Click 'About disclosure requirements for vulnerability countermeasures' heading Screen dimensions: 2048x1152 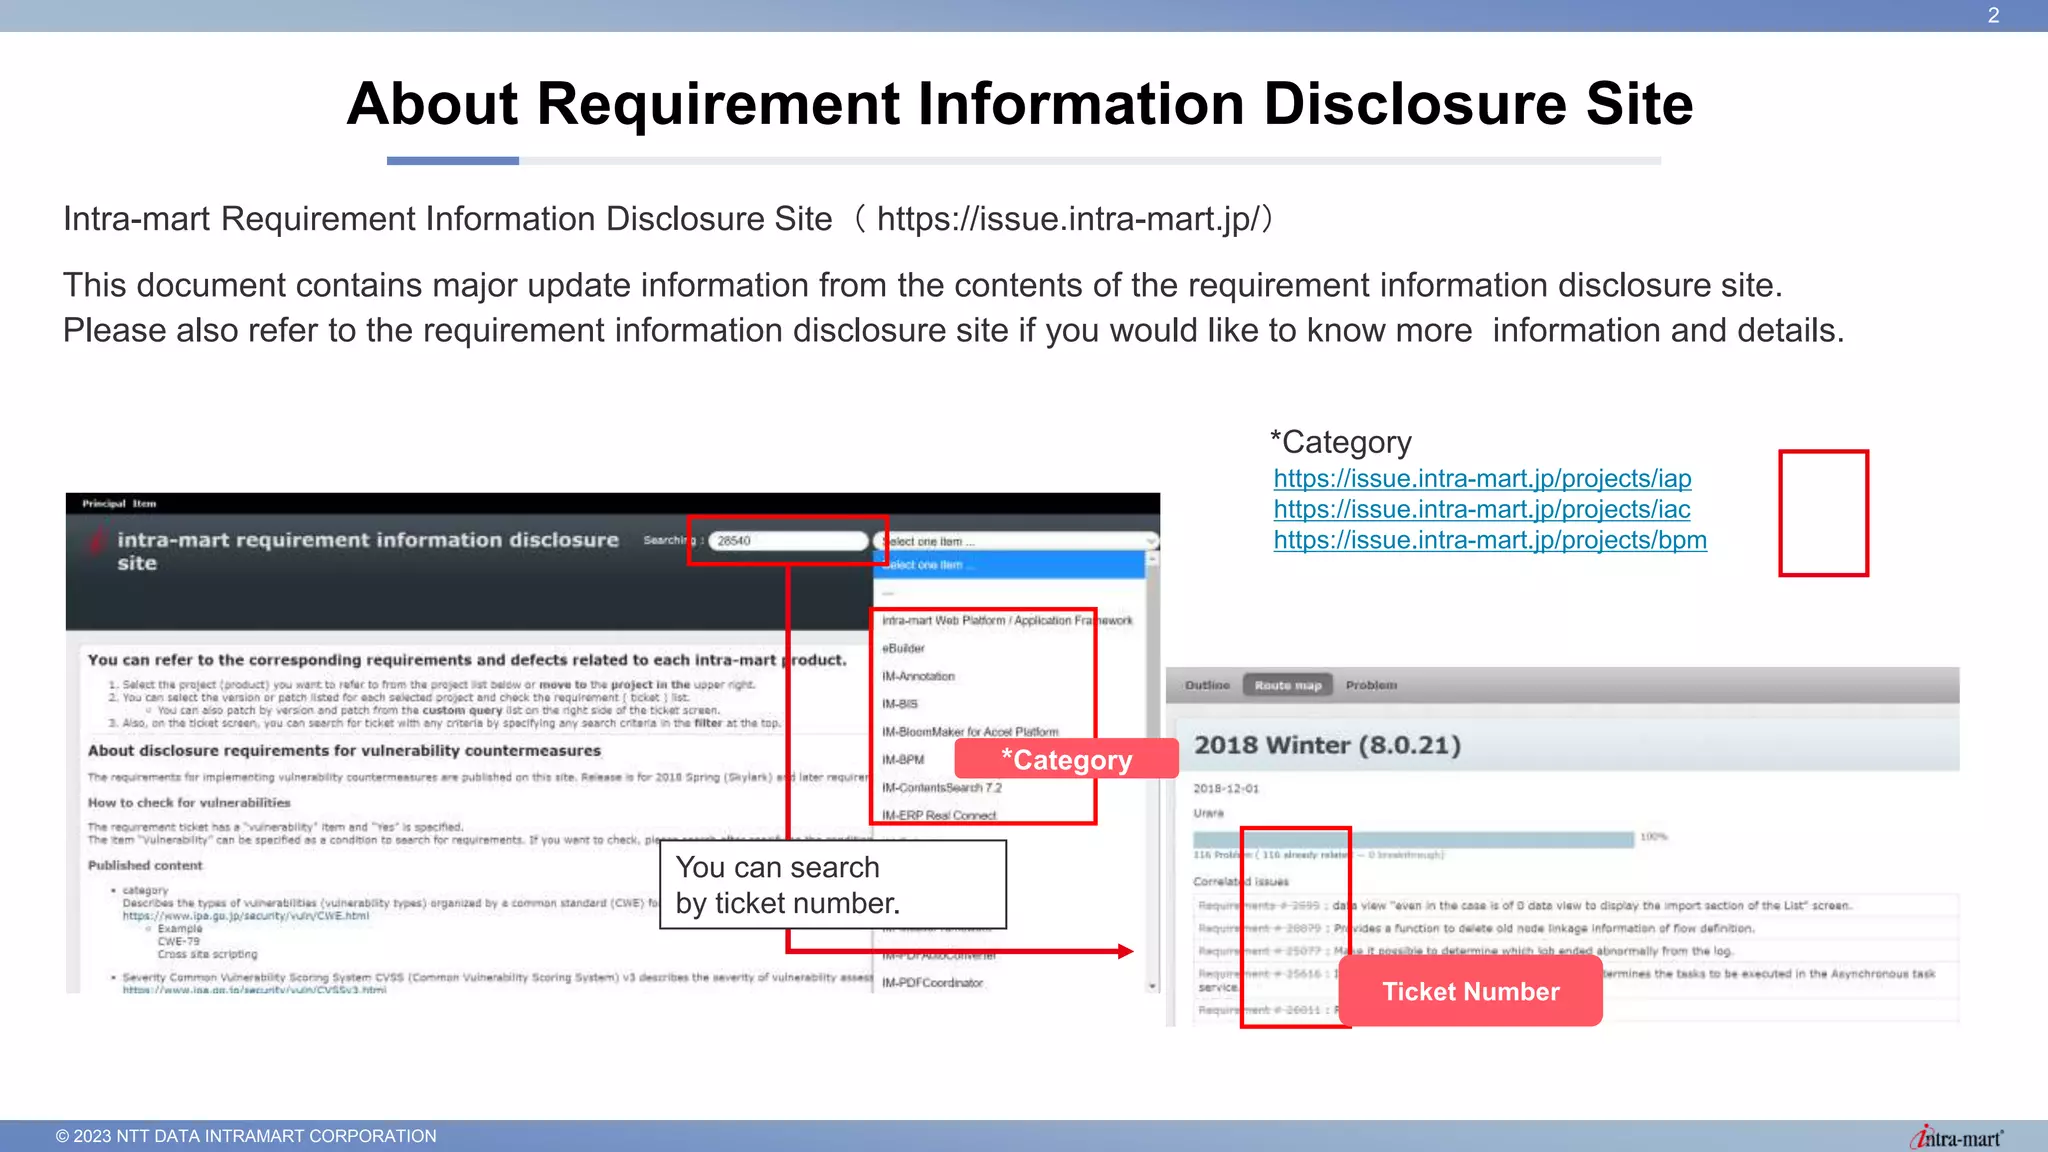tap(345, 751)
